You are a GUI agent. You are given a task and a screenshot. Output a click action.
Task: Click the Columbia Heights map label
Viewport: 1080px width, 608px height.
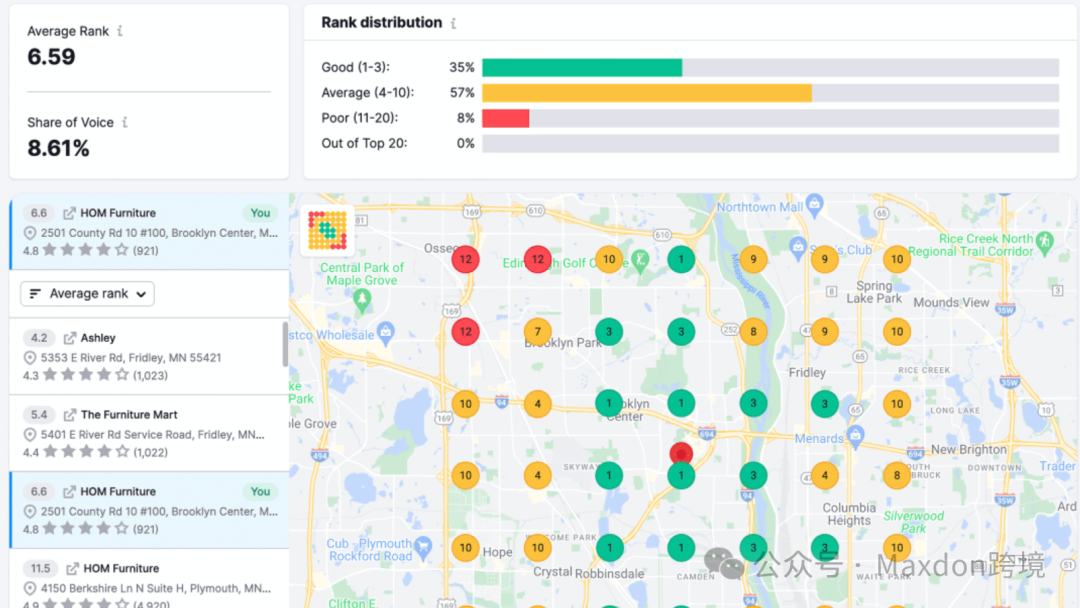click(x=849, y=514)
